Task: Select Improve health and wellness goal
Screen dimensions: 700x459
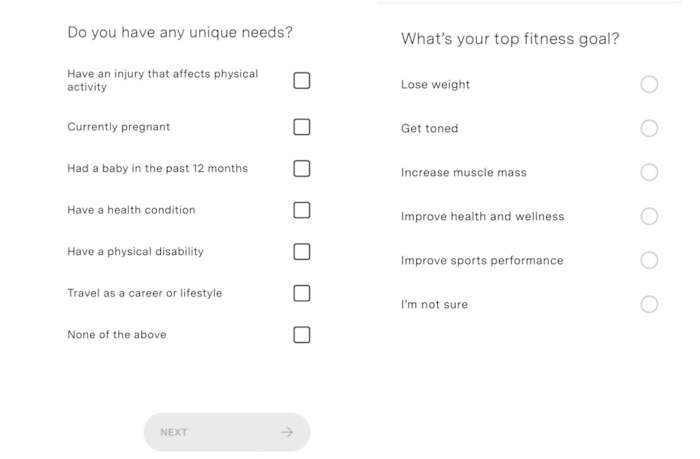Action: coord(649,216)
